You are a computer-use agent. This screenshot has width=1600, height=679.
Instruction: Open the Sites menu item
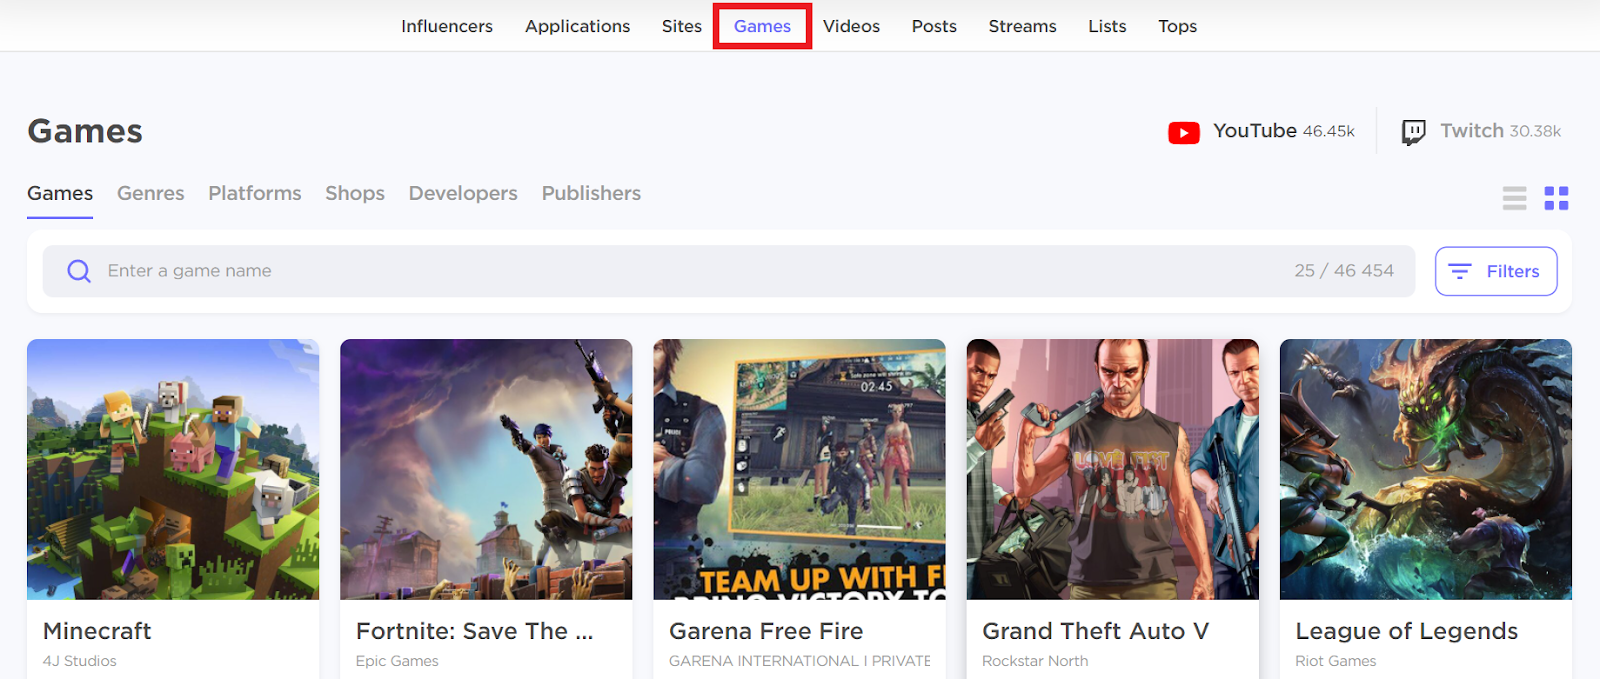pos(682,26)
